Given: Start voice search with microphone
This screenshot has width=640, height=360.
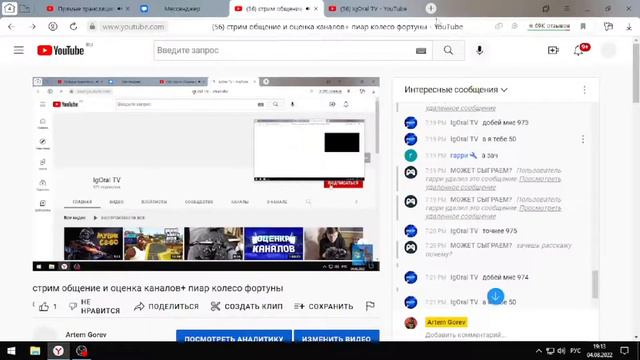Looking at the screenshot, I should [479, 50].
